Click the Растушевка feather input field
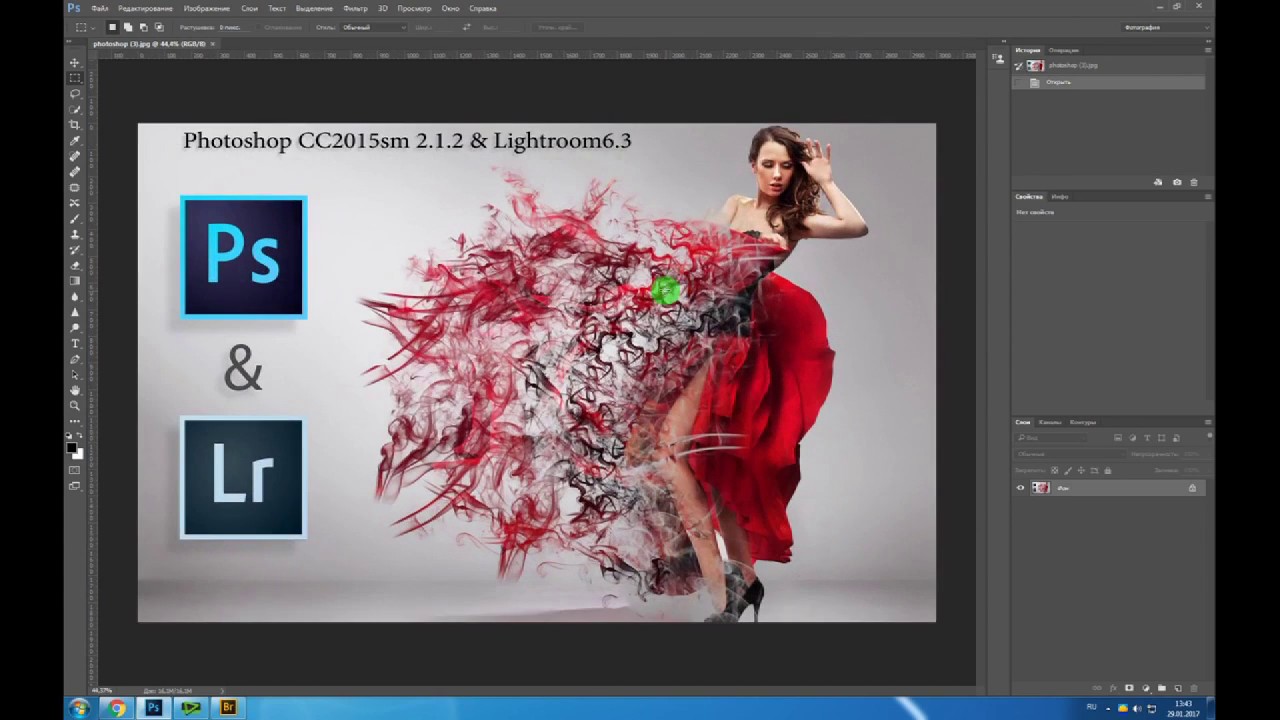1280x720 pixels. [235, 27]
